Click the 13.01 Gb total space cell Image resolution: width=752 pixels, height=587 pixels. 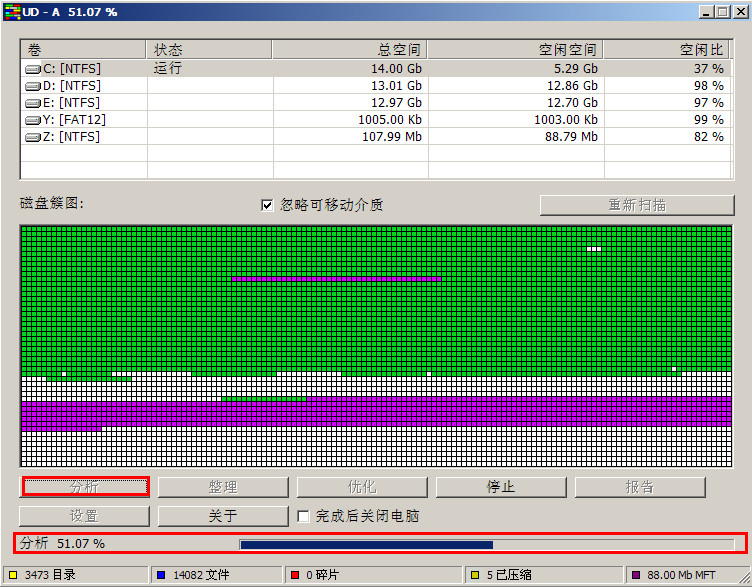[396, 86]
